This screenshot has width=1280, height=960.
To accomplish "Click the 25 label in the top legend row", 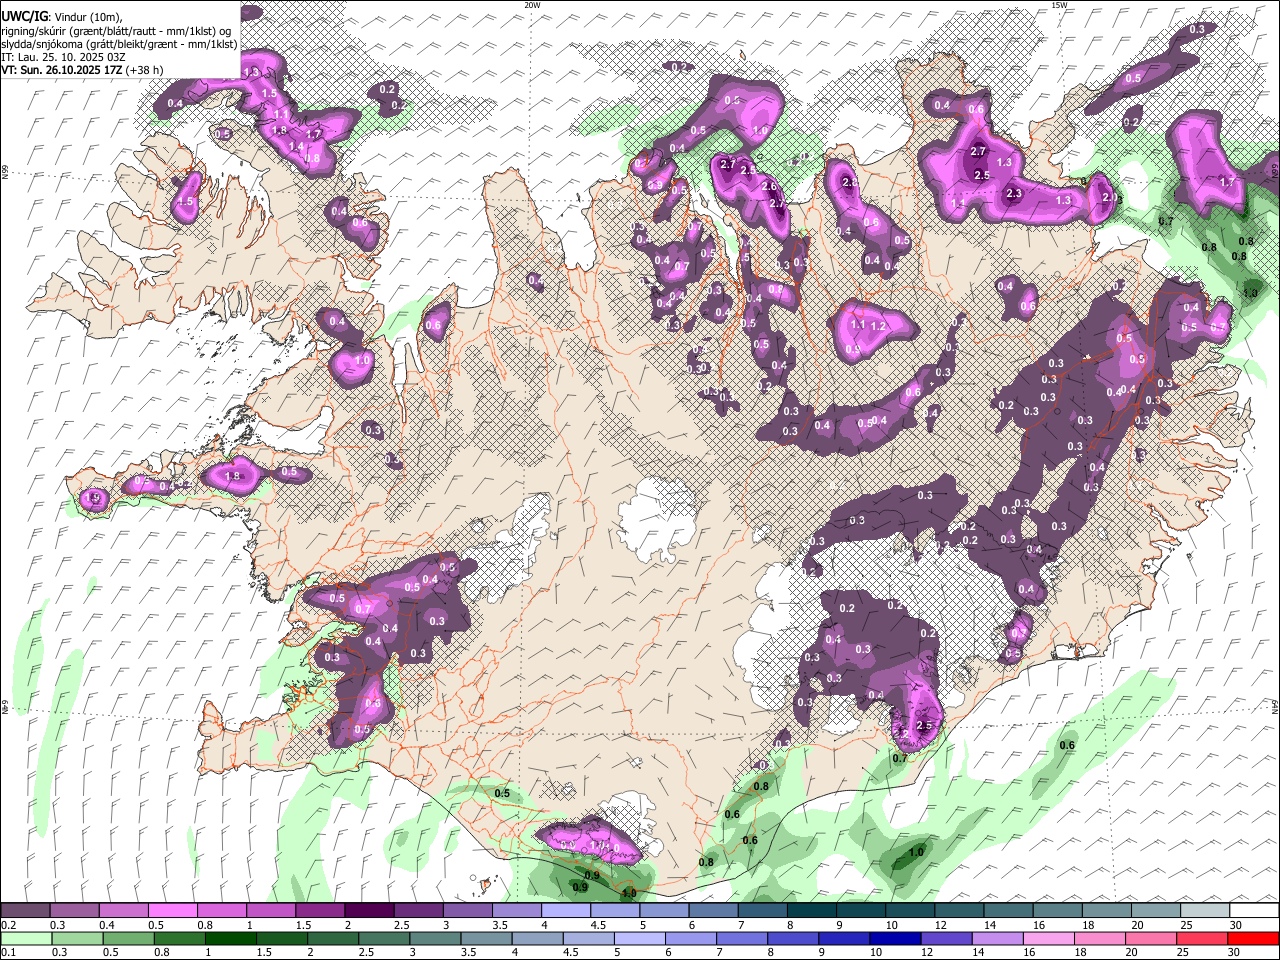I will coord(1187,925).
